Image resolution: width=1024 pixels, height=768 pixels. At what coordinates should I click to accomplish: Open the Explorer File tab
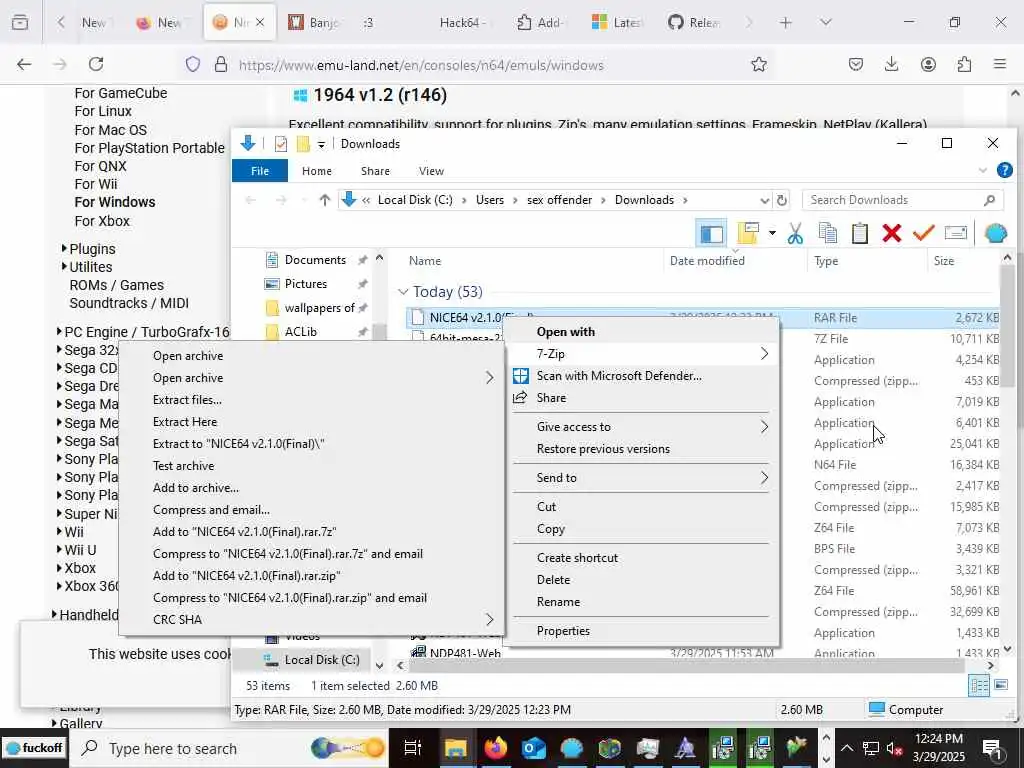[259, 170]
